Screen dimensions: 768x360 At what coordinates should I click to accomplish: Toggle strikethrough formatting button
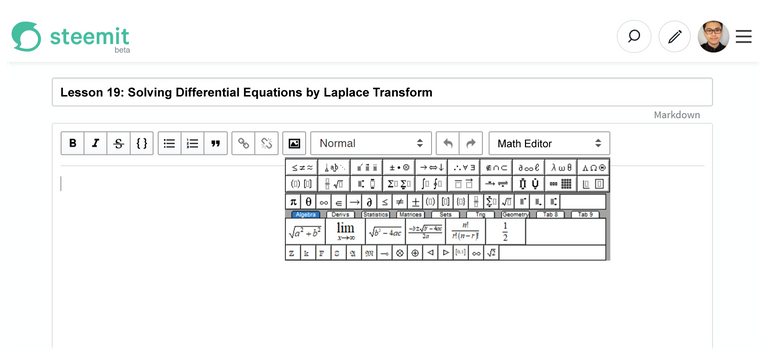coord(119,144)
